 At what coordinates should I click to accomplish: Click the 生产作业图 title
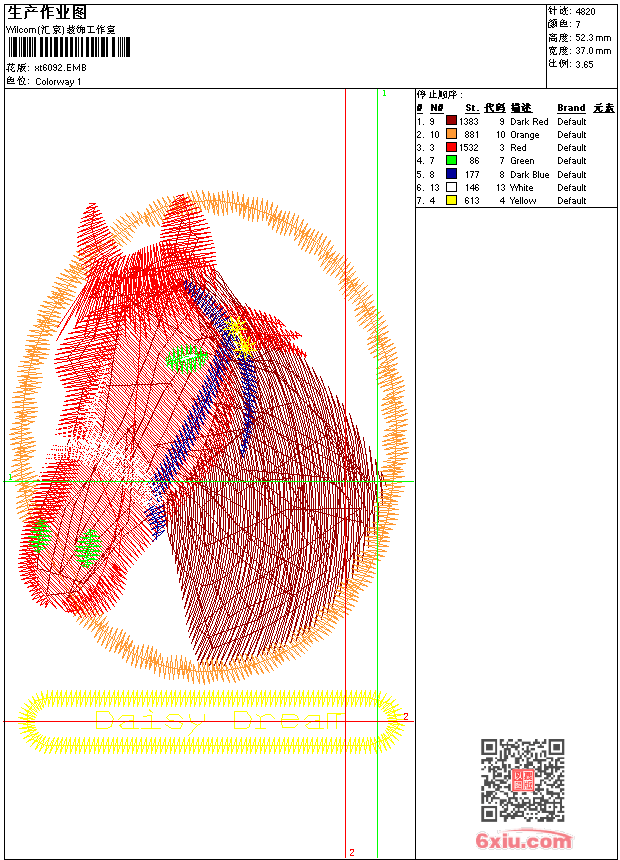click(47, 13)
